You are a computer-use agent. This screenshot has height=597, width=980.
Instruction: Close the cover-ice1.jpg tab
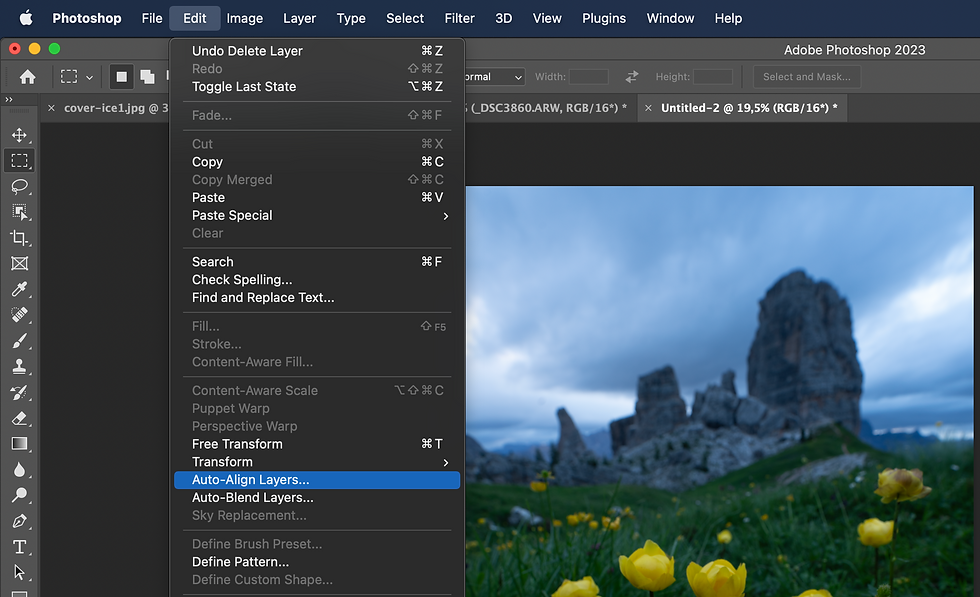pyautogui.click(x=51, y=108)
